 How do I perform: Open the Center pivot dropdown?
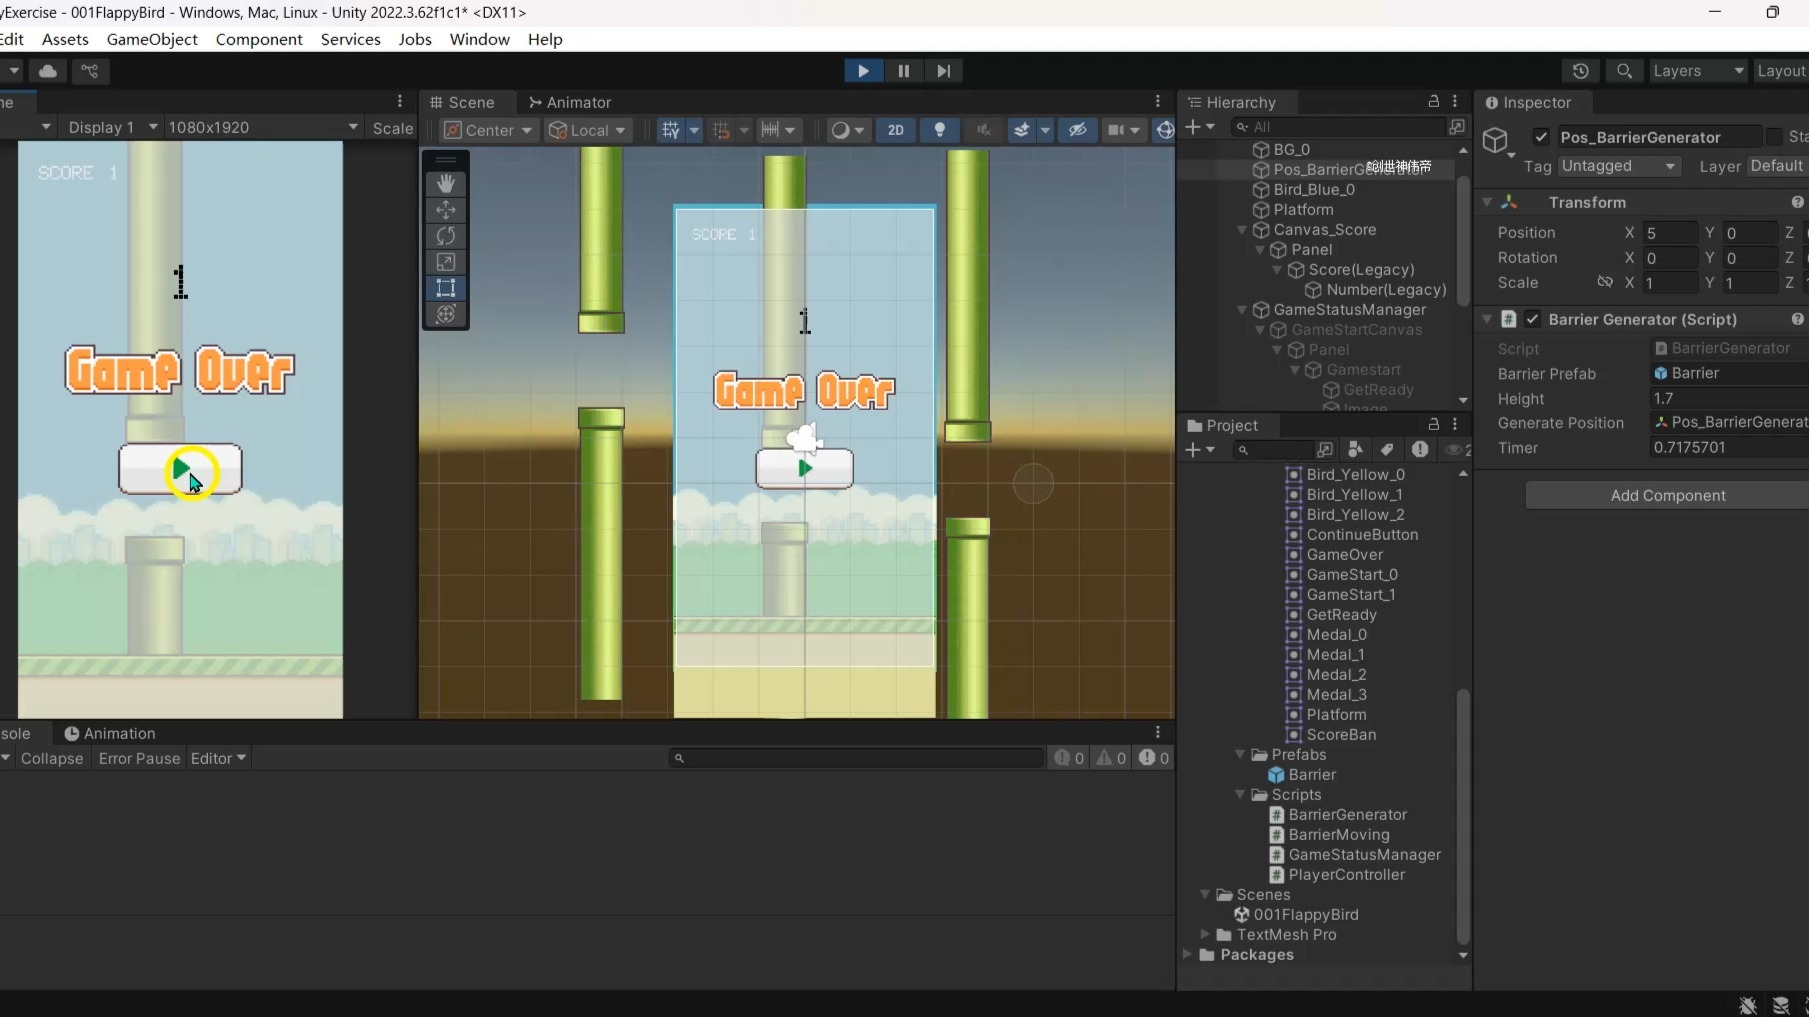[488, 130]
